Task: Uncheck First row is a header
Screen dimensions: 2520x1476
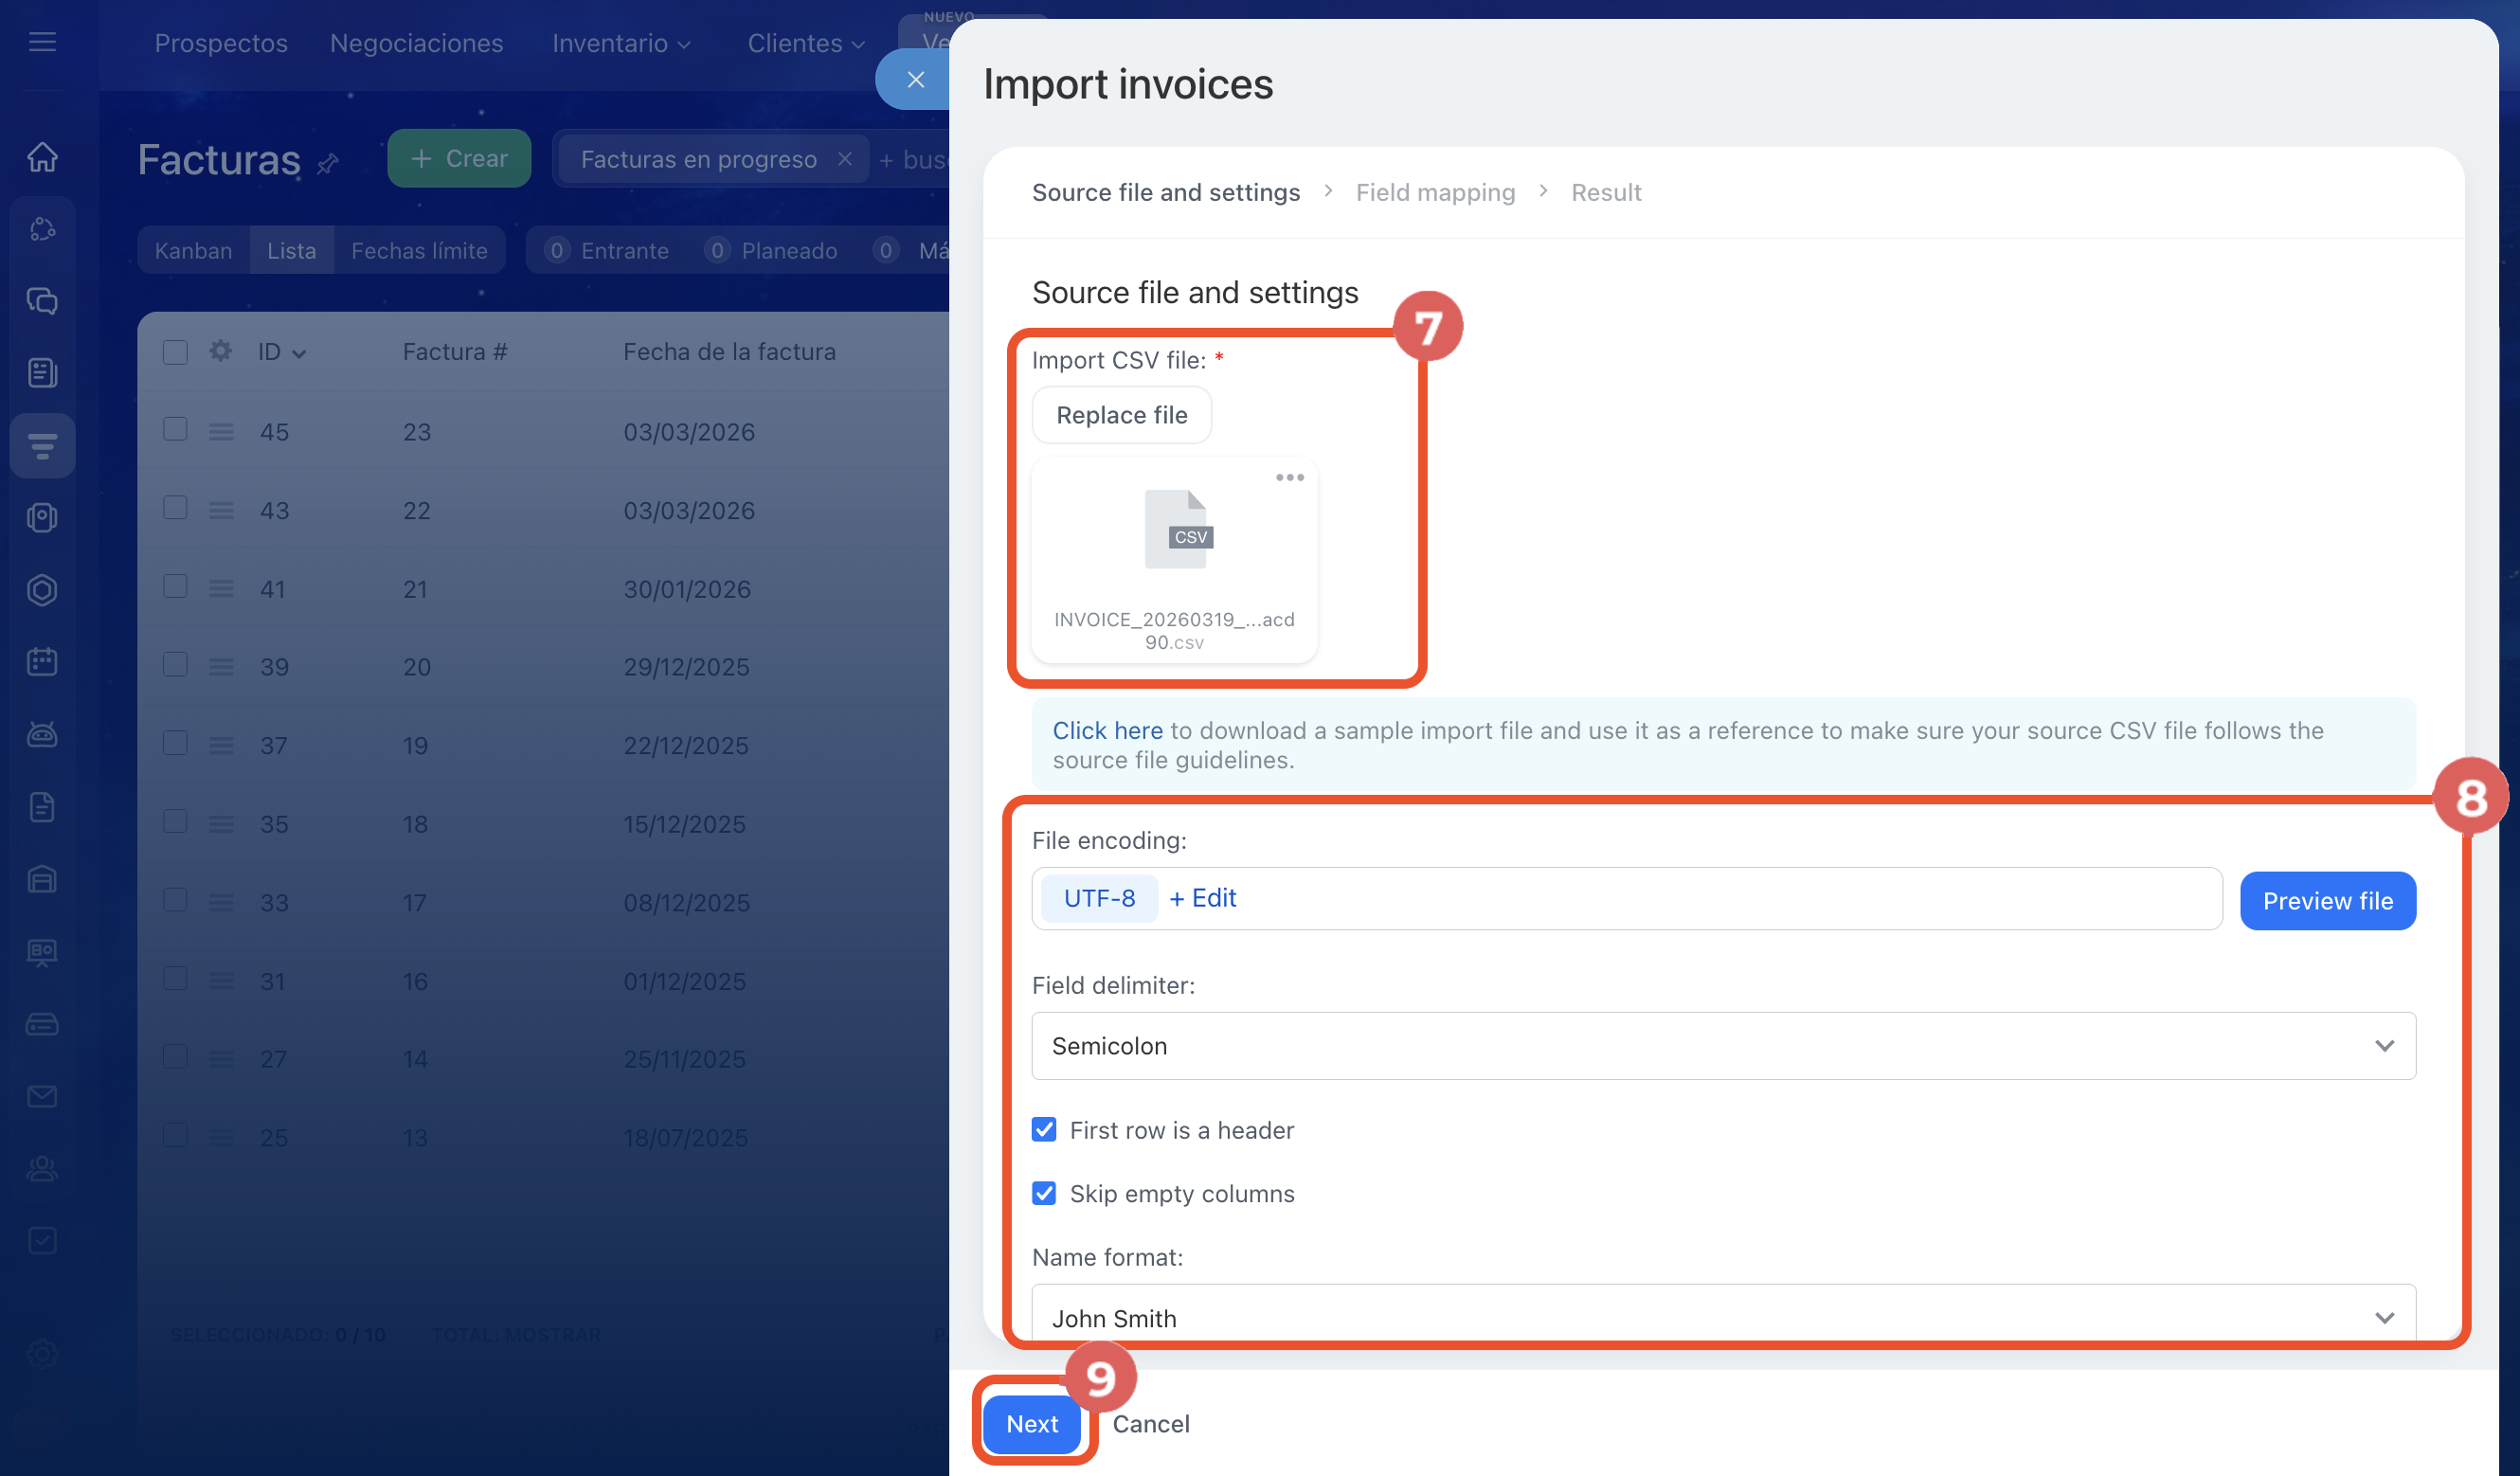Action: click(x=1043, y=1130)
